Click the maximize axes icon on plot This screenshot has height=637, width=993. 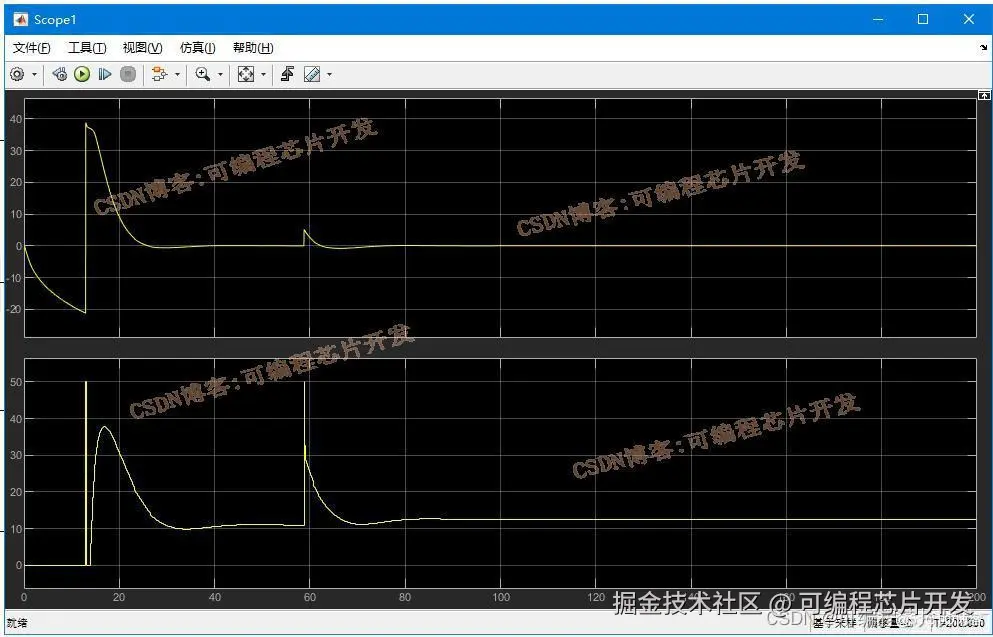pos(984,95)
